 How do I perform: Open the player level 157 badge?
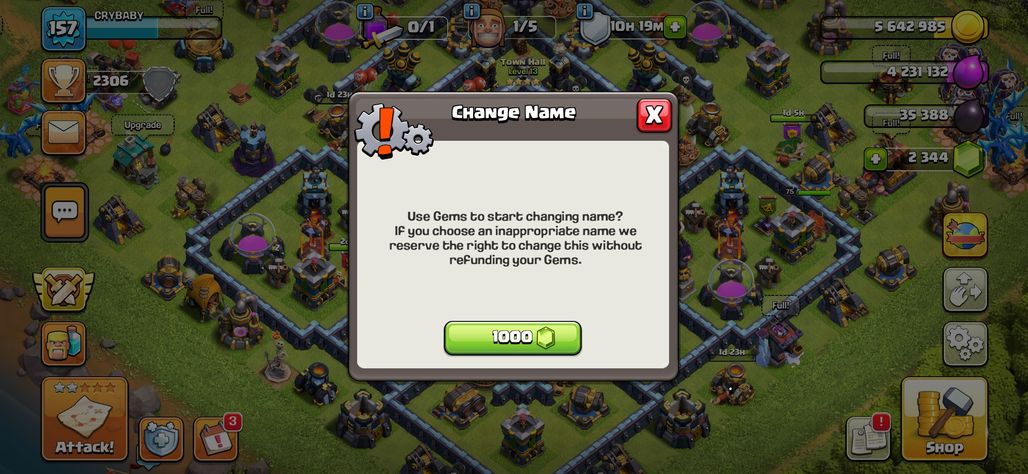click(64, 28)
